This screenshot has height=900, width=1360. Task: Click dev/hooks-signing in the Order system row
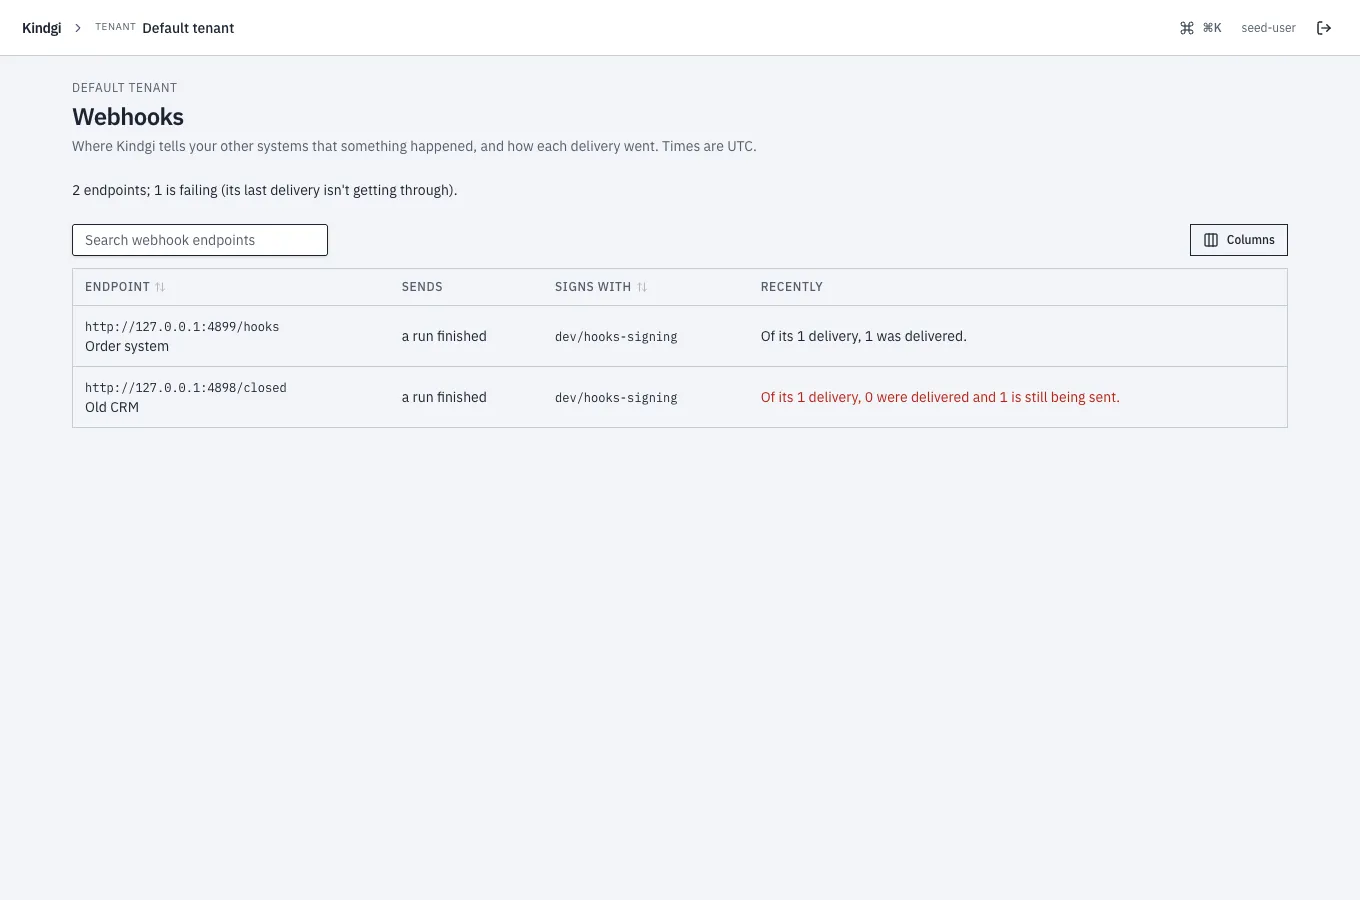[x=616, y=337]
